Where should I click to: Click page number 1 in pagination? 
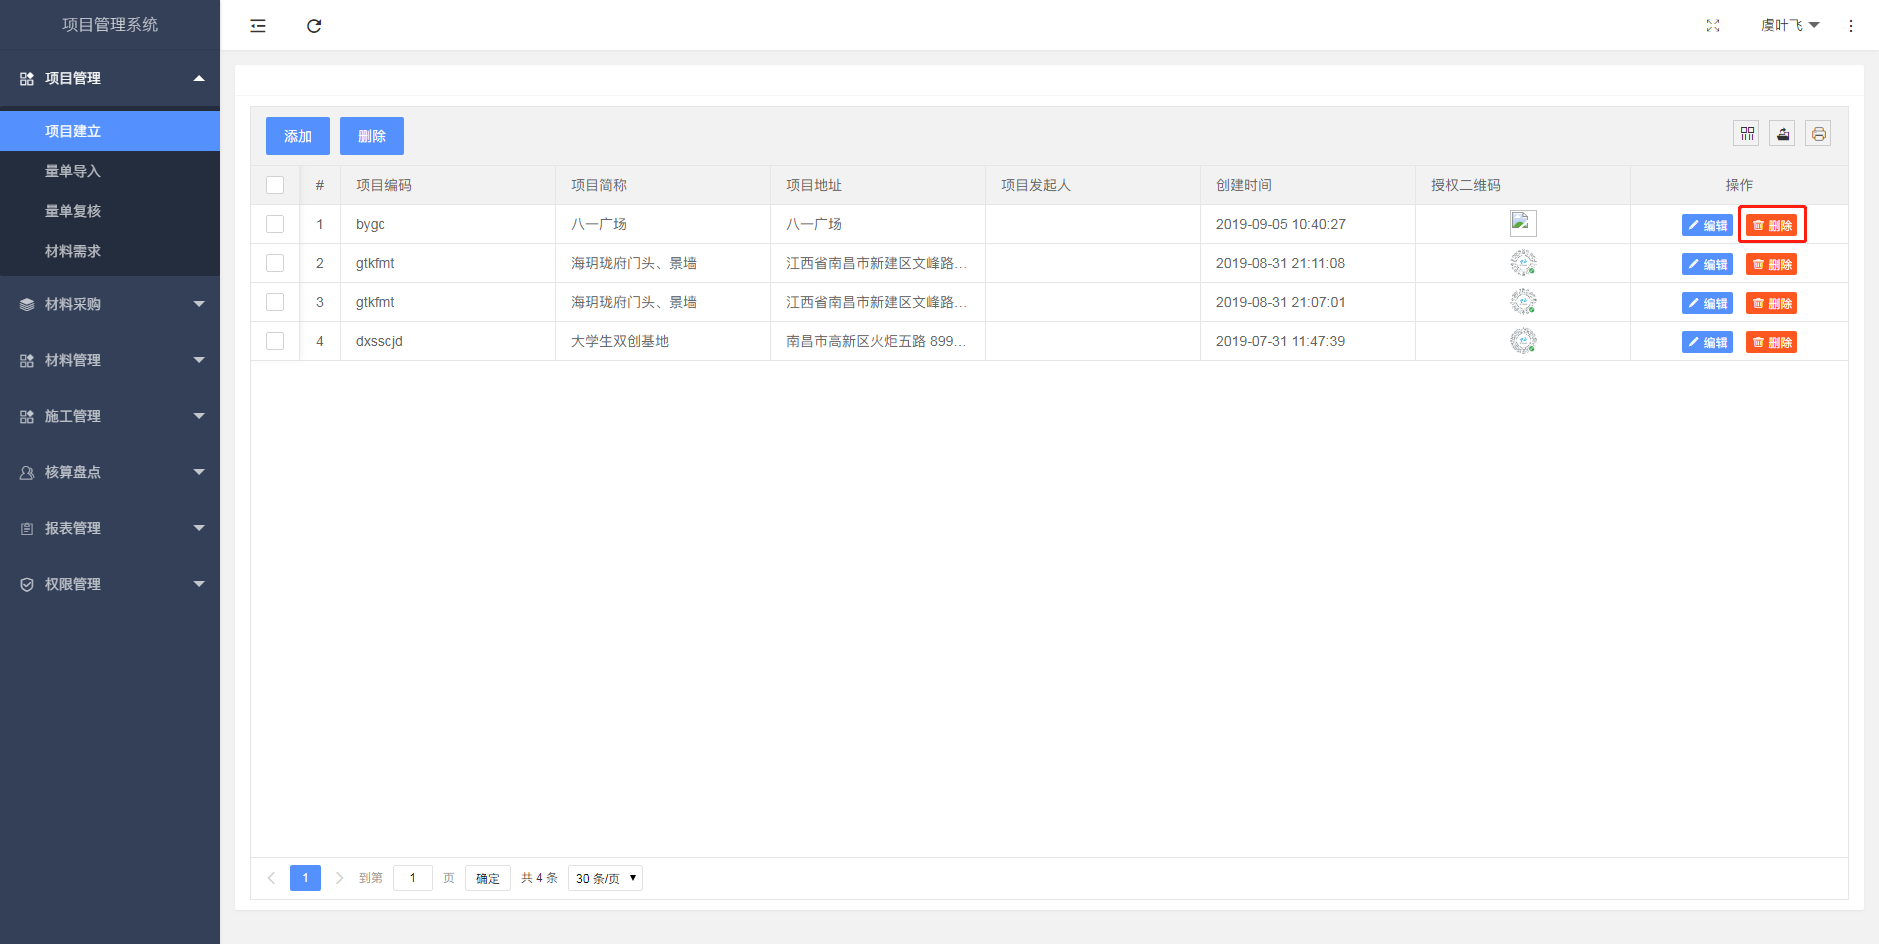pos(305,878)
